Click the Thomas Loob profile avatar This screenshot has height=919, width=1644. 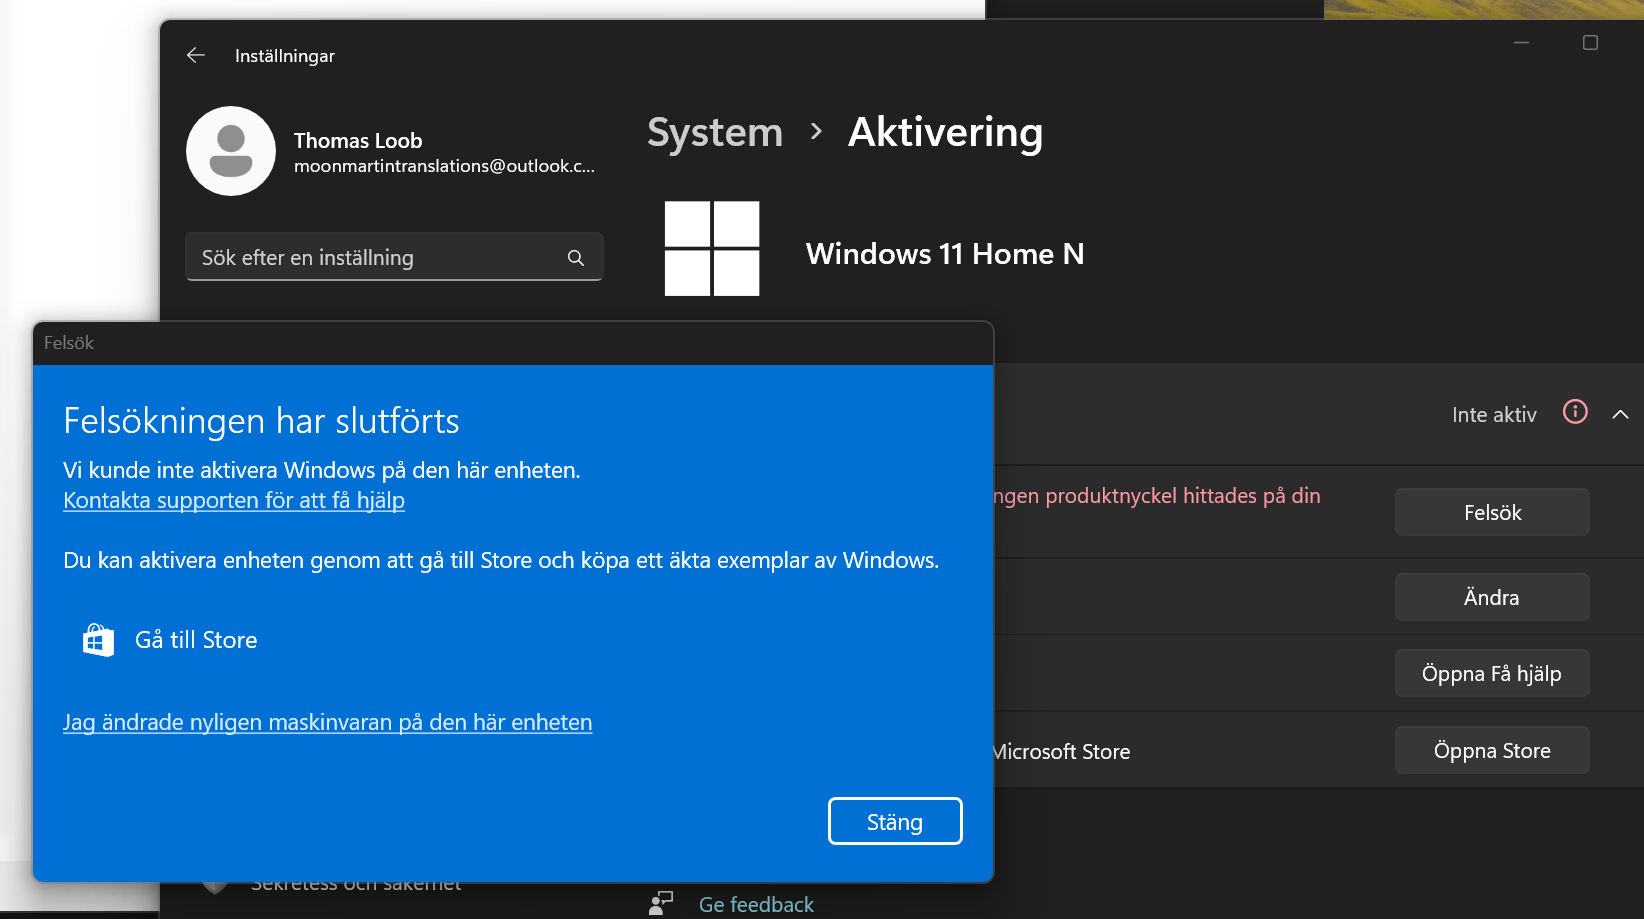pyautogui.click(x=231, y=151)
